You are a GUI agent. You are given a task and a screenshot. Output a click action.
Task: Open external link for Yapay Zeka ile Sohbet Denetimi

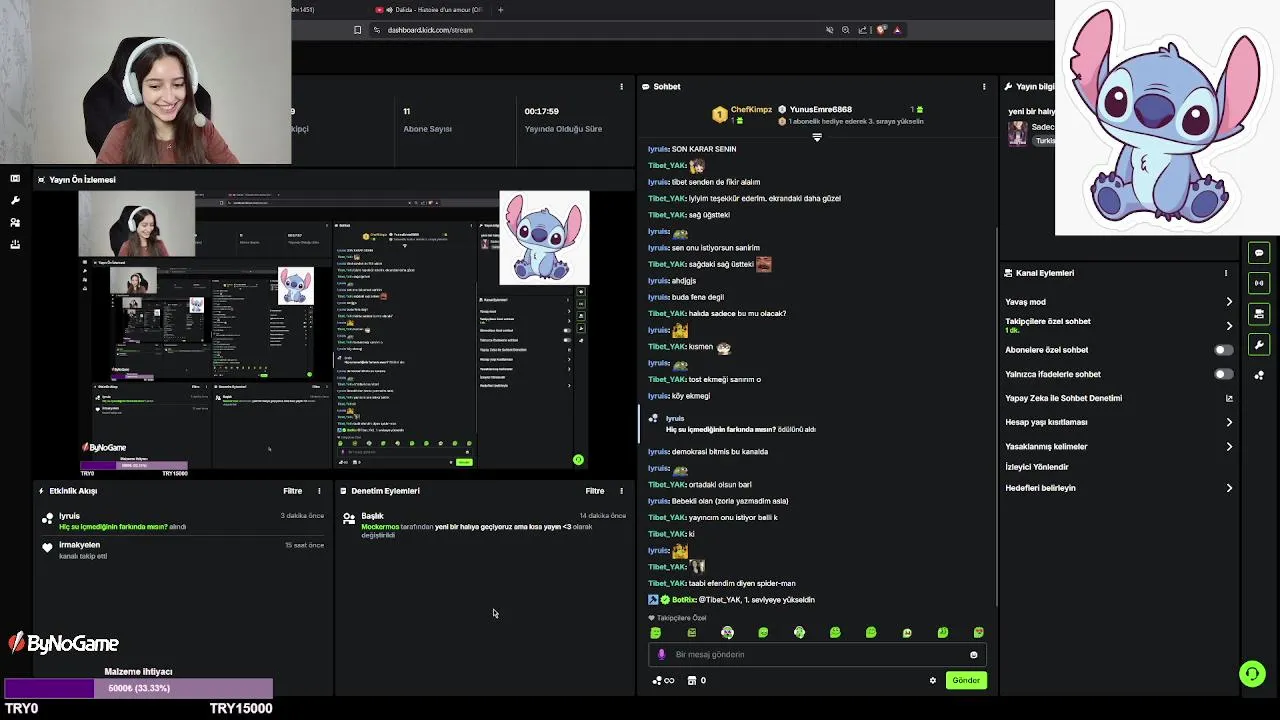point(1229,398)
